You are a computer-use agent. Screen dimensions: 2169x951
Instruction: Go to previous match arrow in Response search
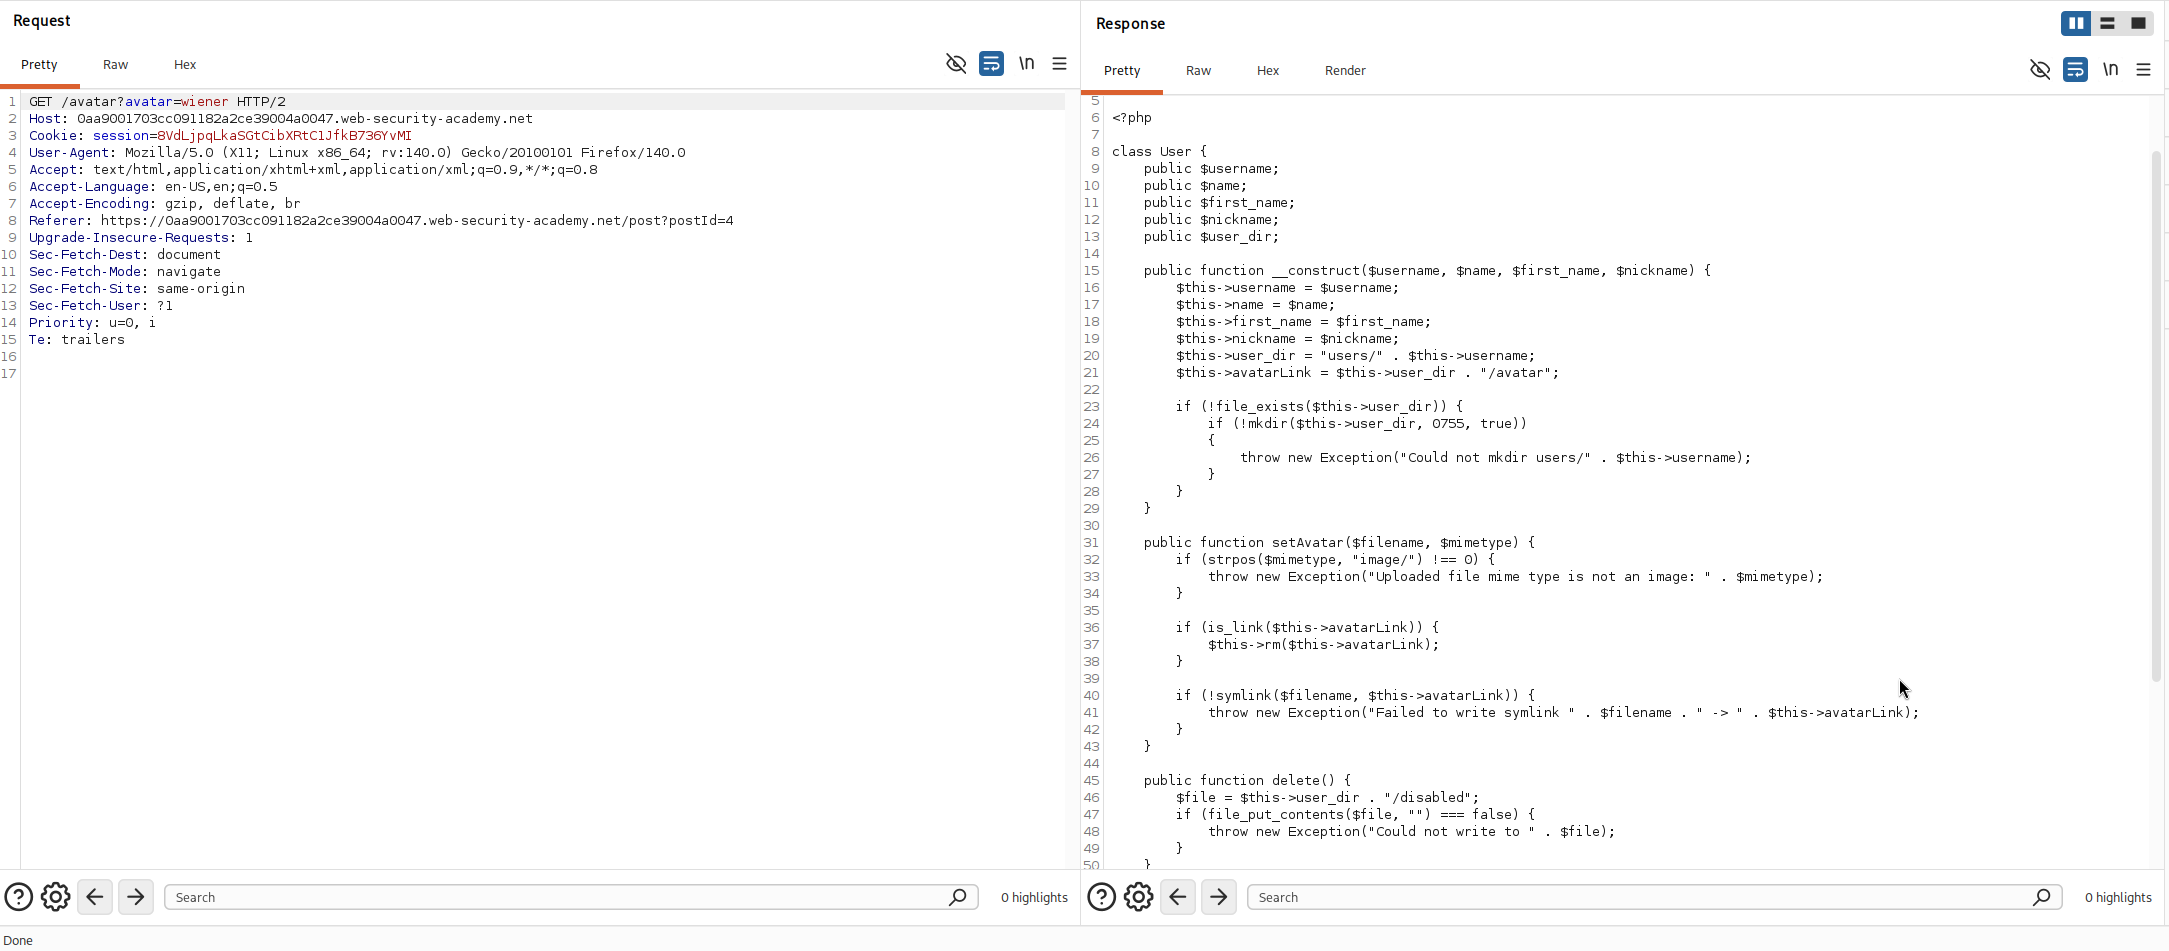1178,897
